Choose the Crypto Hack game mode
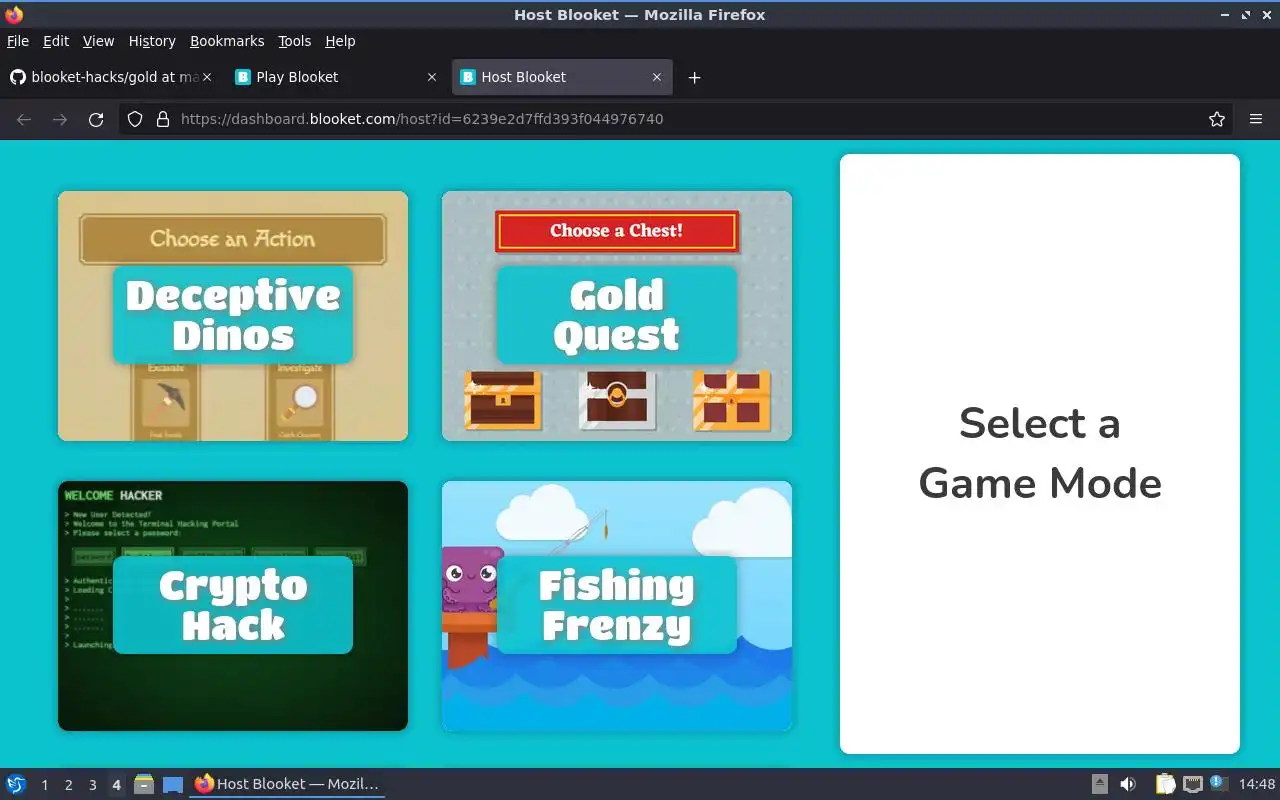 point(233,606)
